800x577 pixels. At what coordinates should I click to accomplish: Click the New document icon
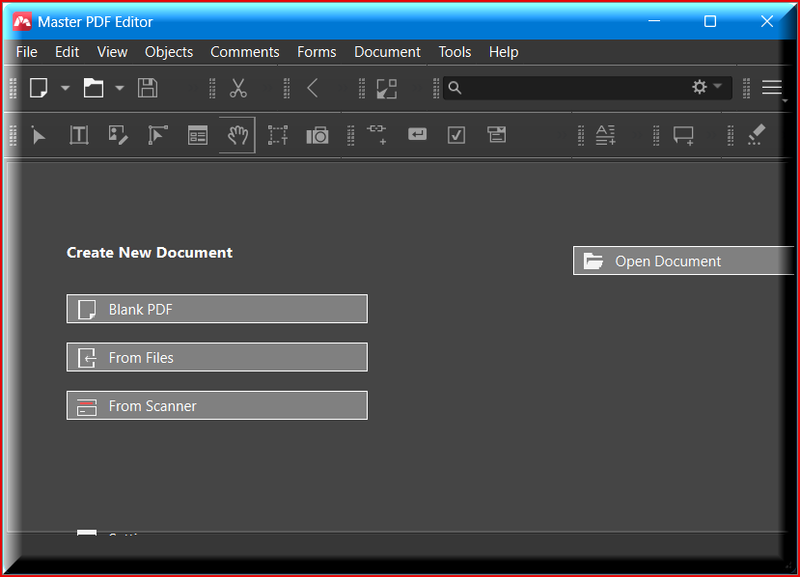coord(39,88)
